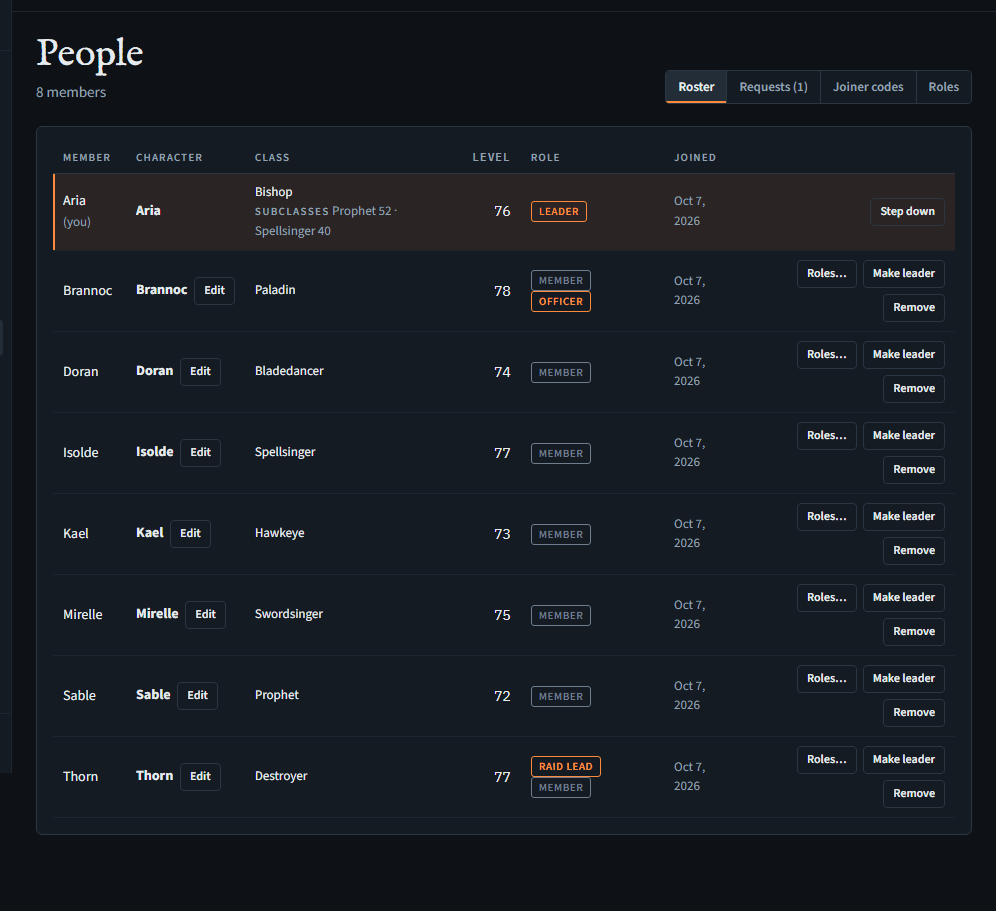
Task: Remove Kael from the roster
Action: [x=913, y=551]
